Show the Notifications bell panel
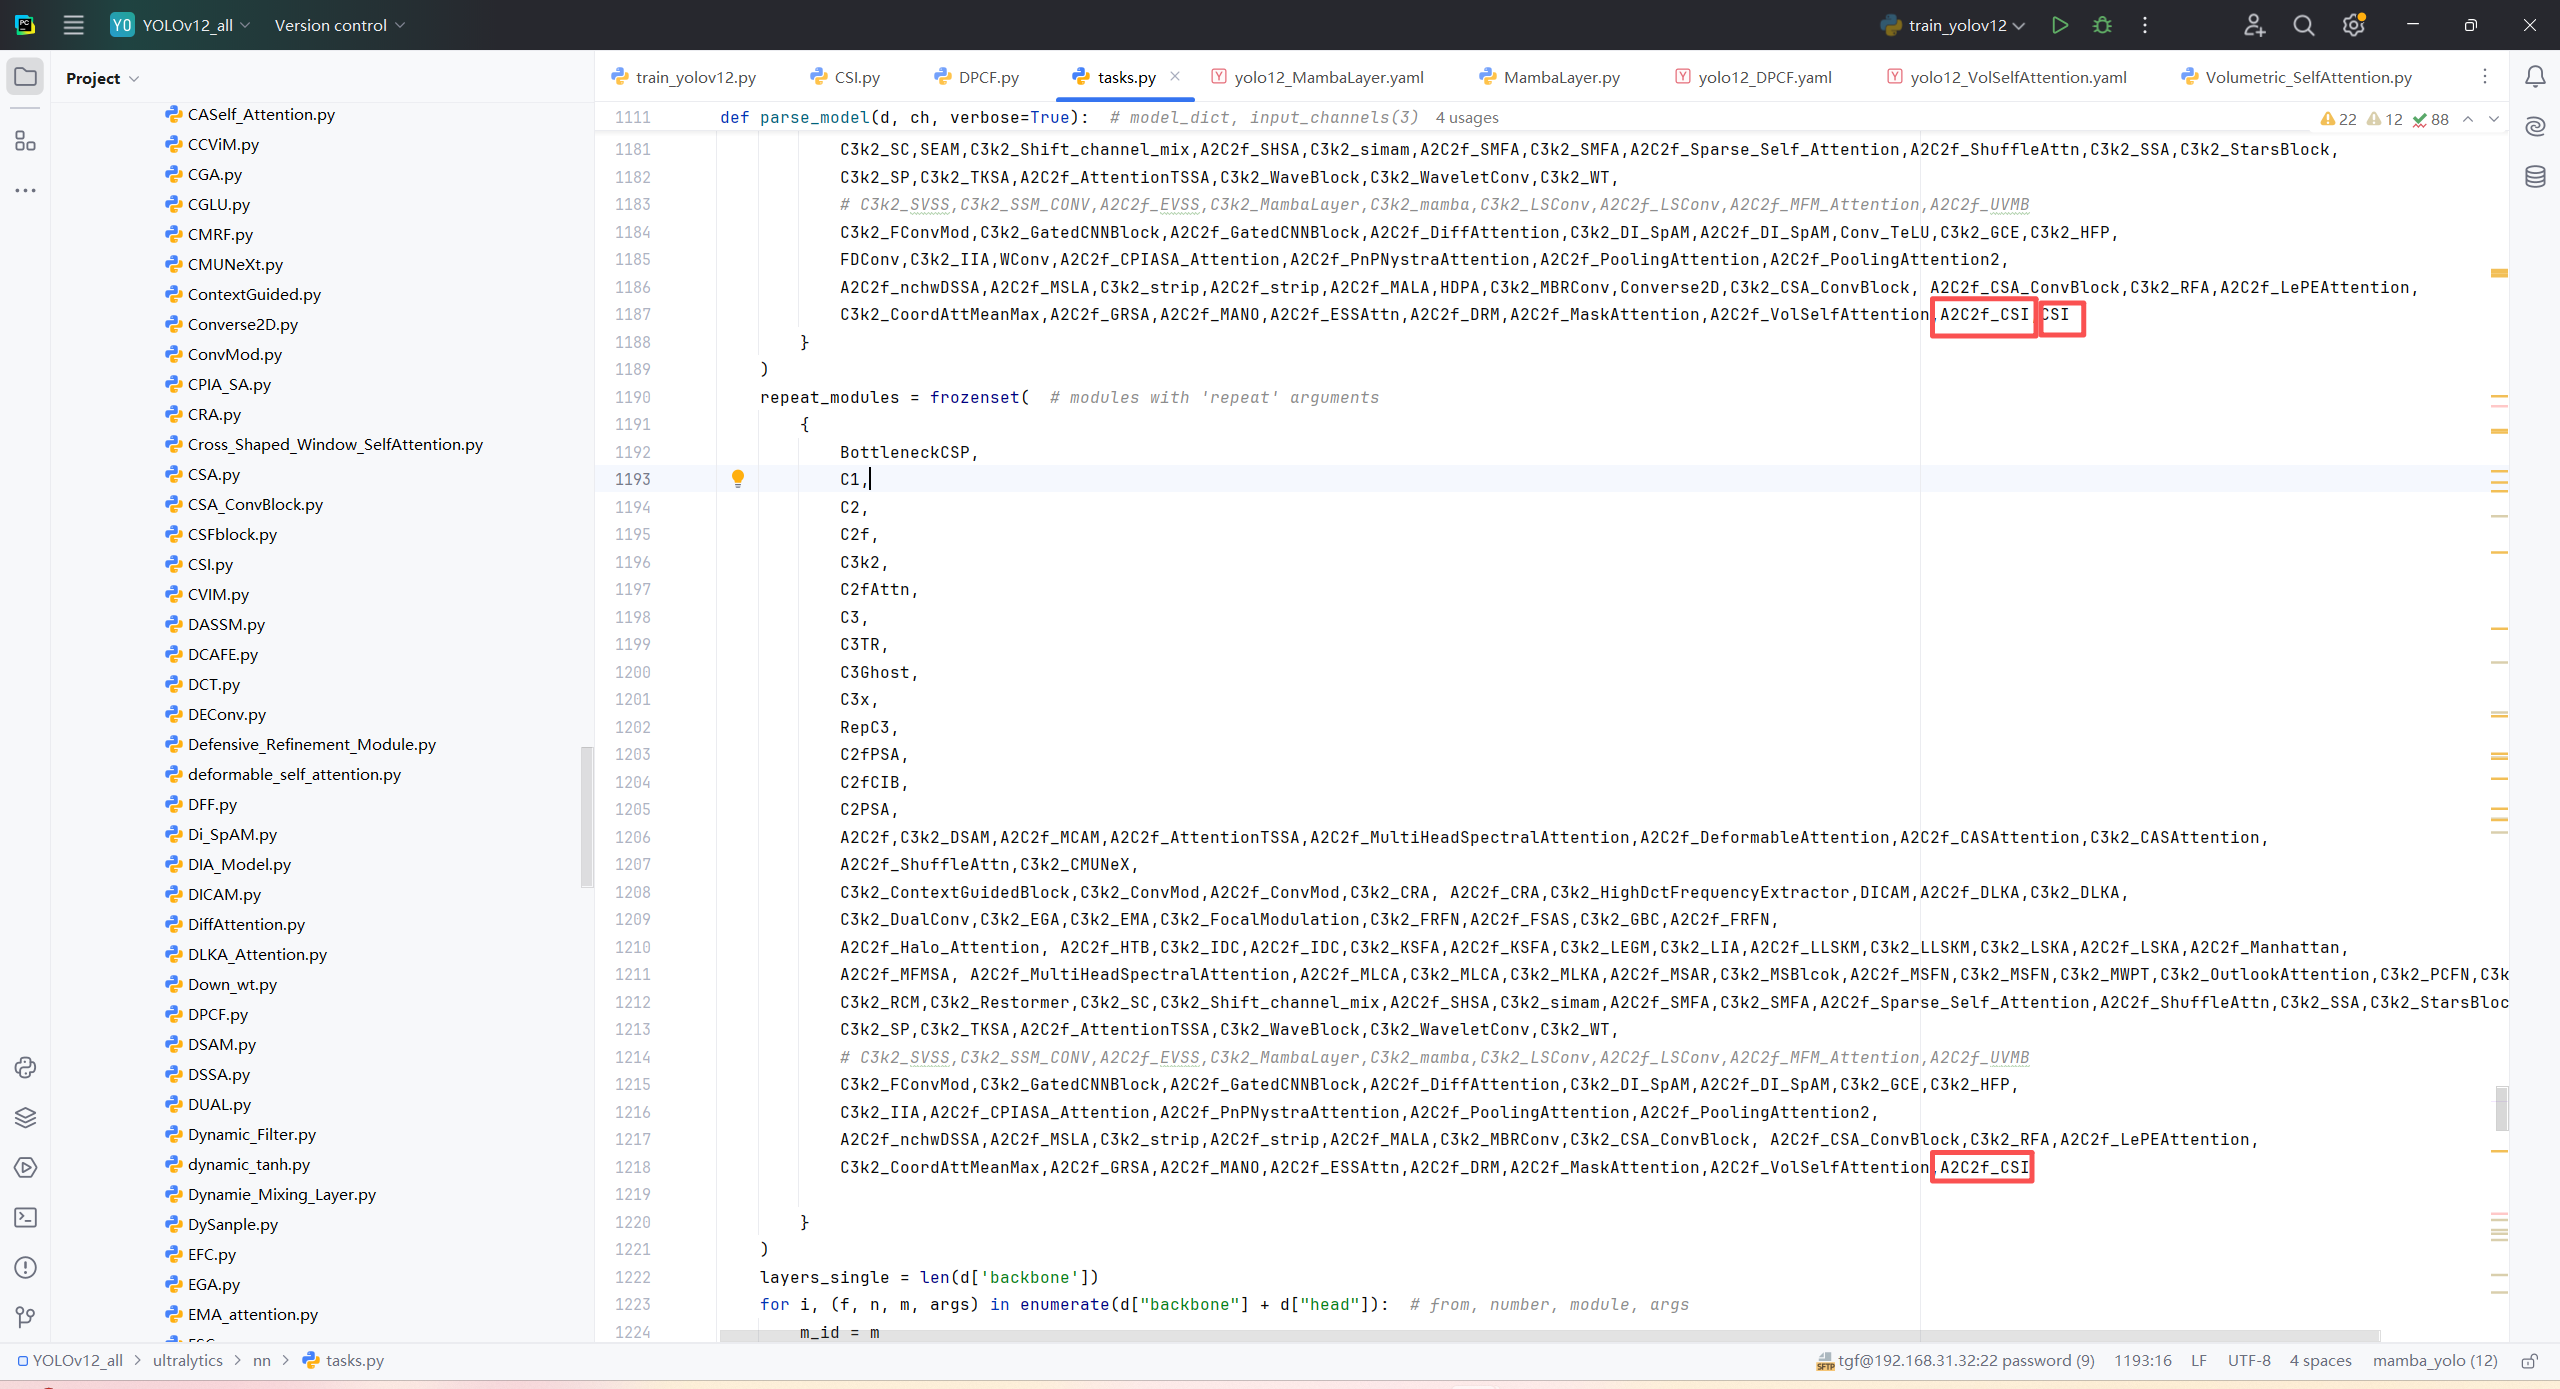2560x1389 pixels. (2535, 77)
